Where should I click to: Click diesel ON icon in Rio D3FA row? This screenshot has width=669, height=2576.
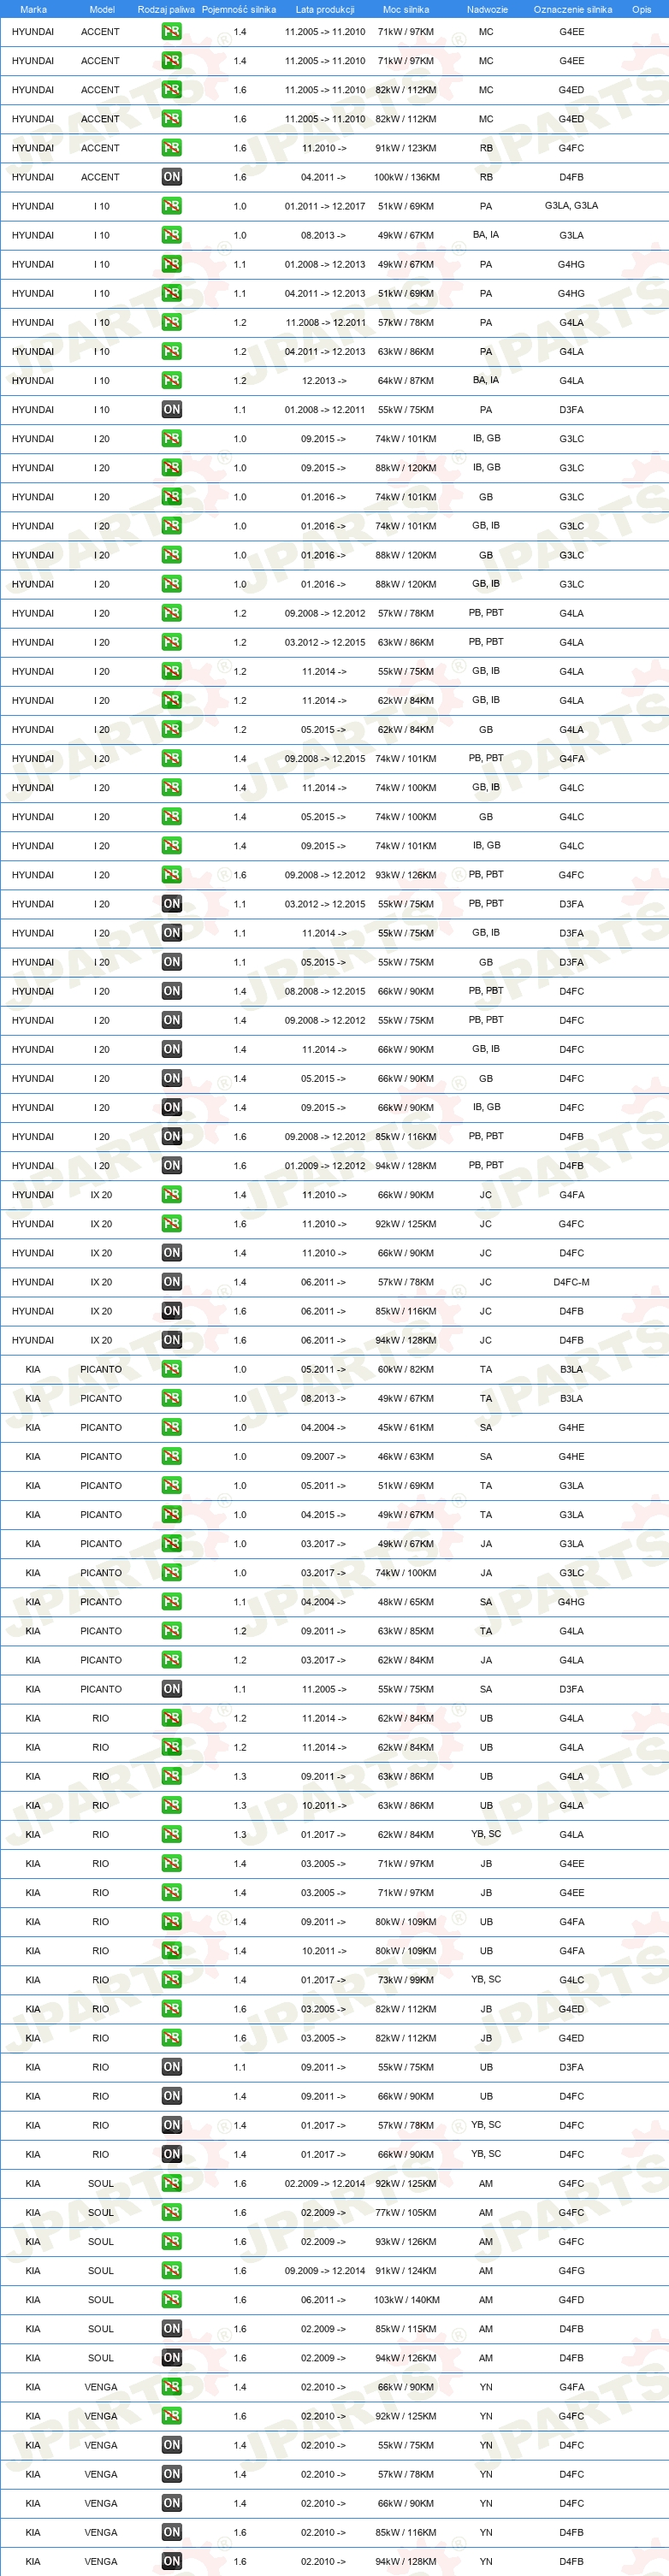172,2067
